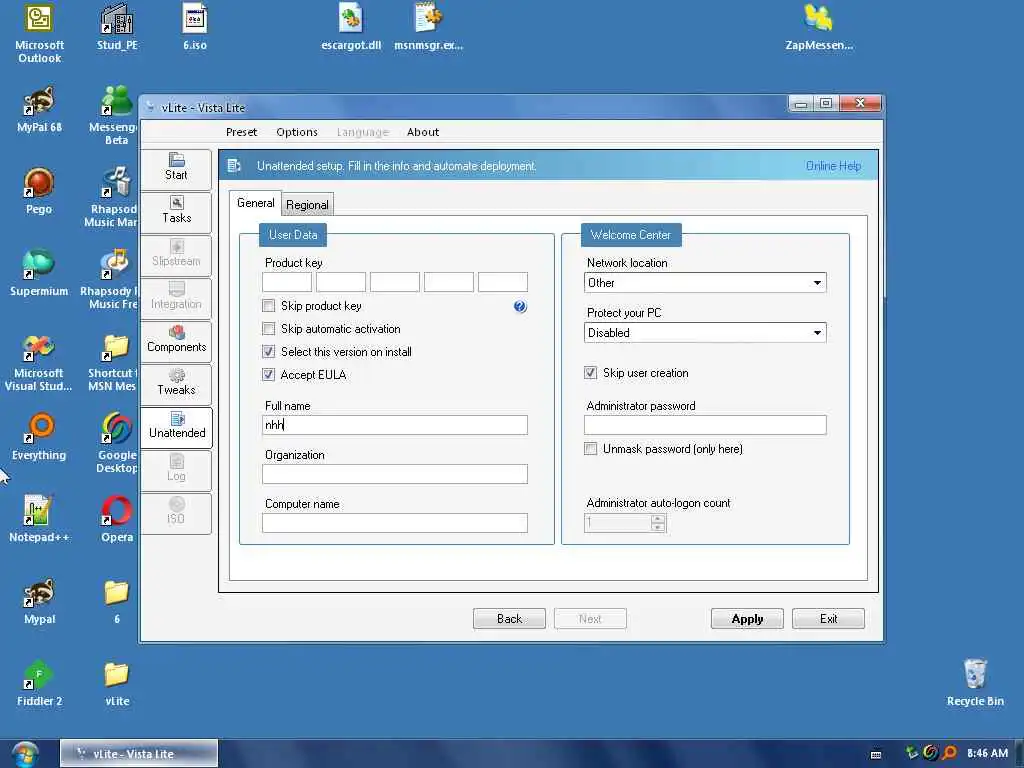Select Notepad++ desktop shortcut
The image size is (1024, 768).
(x=39, y=520)
